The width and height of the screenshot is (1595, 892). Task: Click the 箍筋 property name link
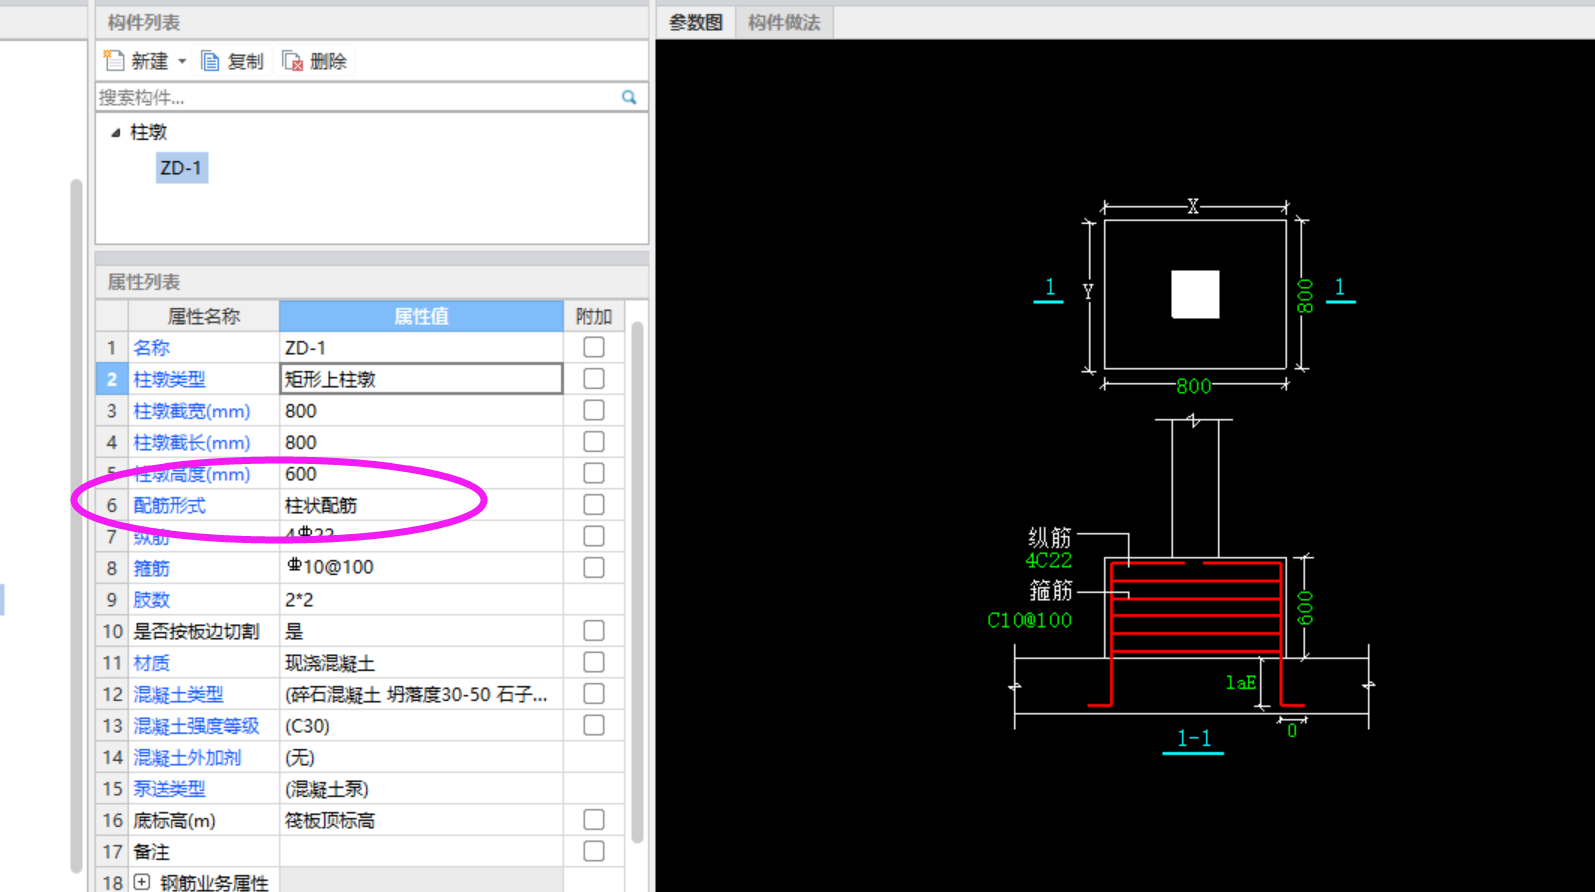[x=152, y=568]
